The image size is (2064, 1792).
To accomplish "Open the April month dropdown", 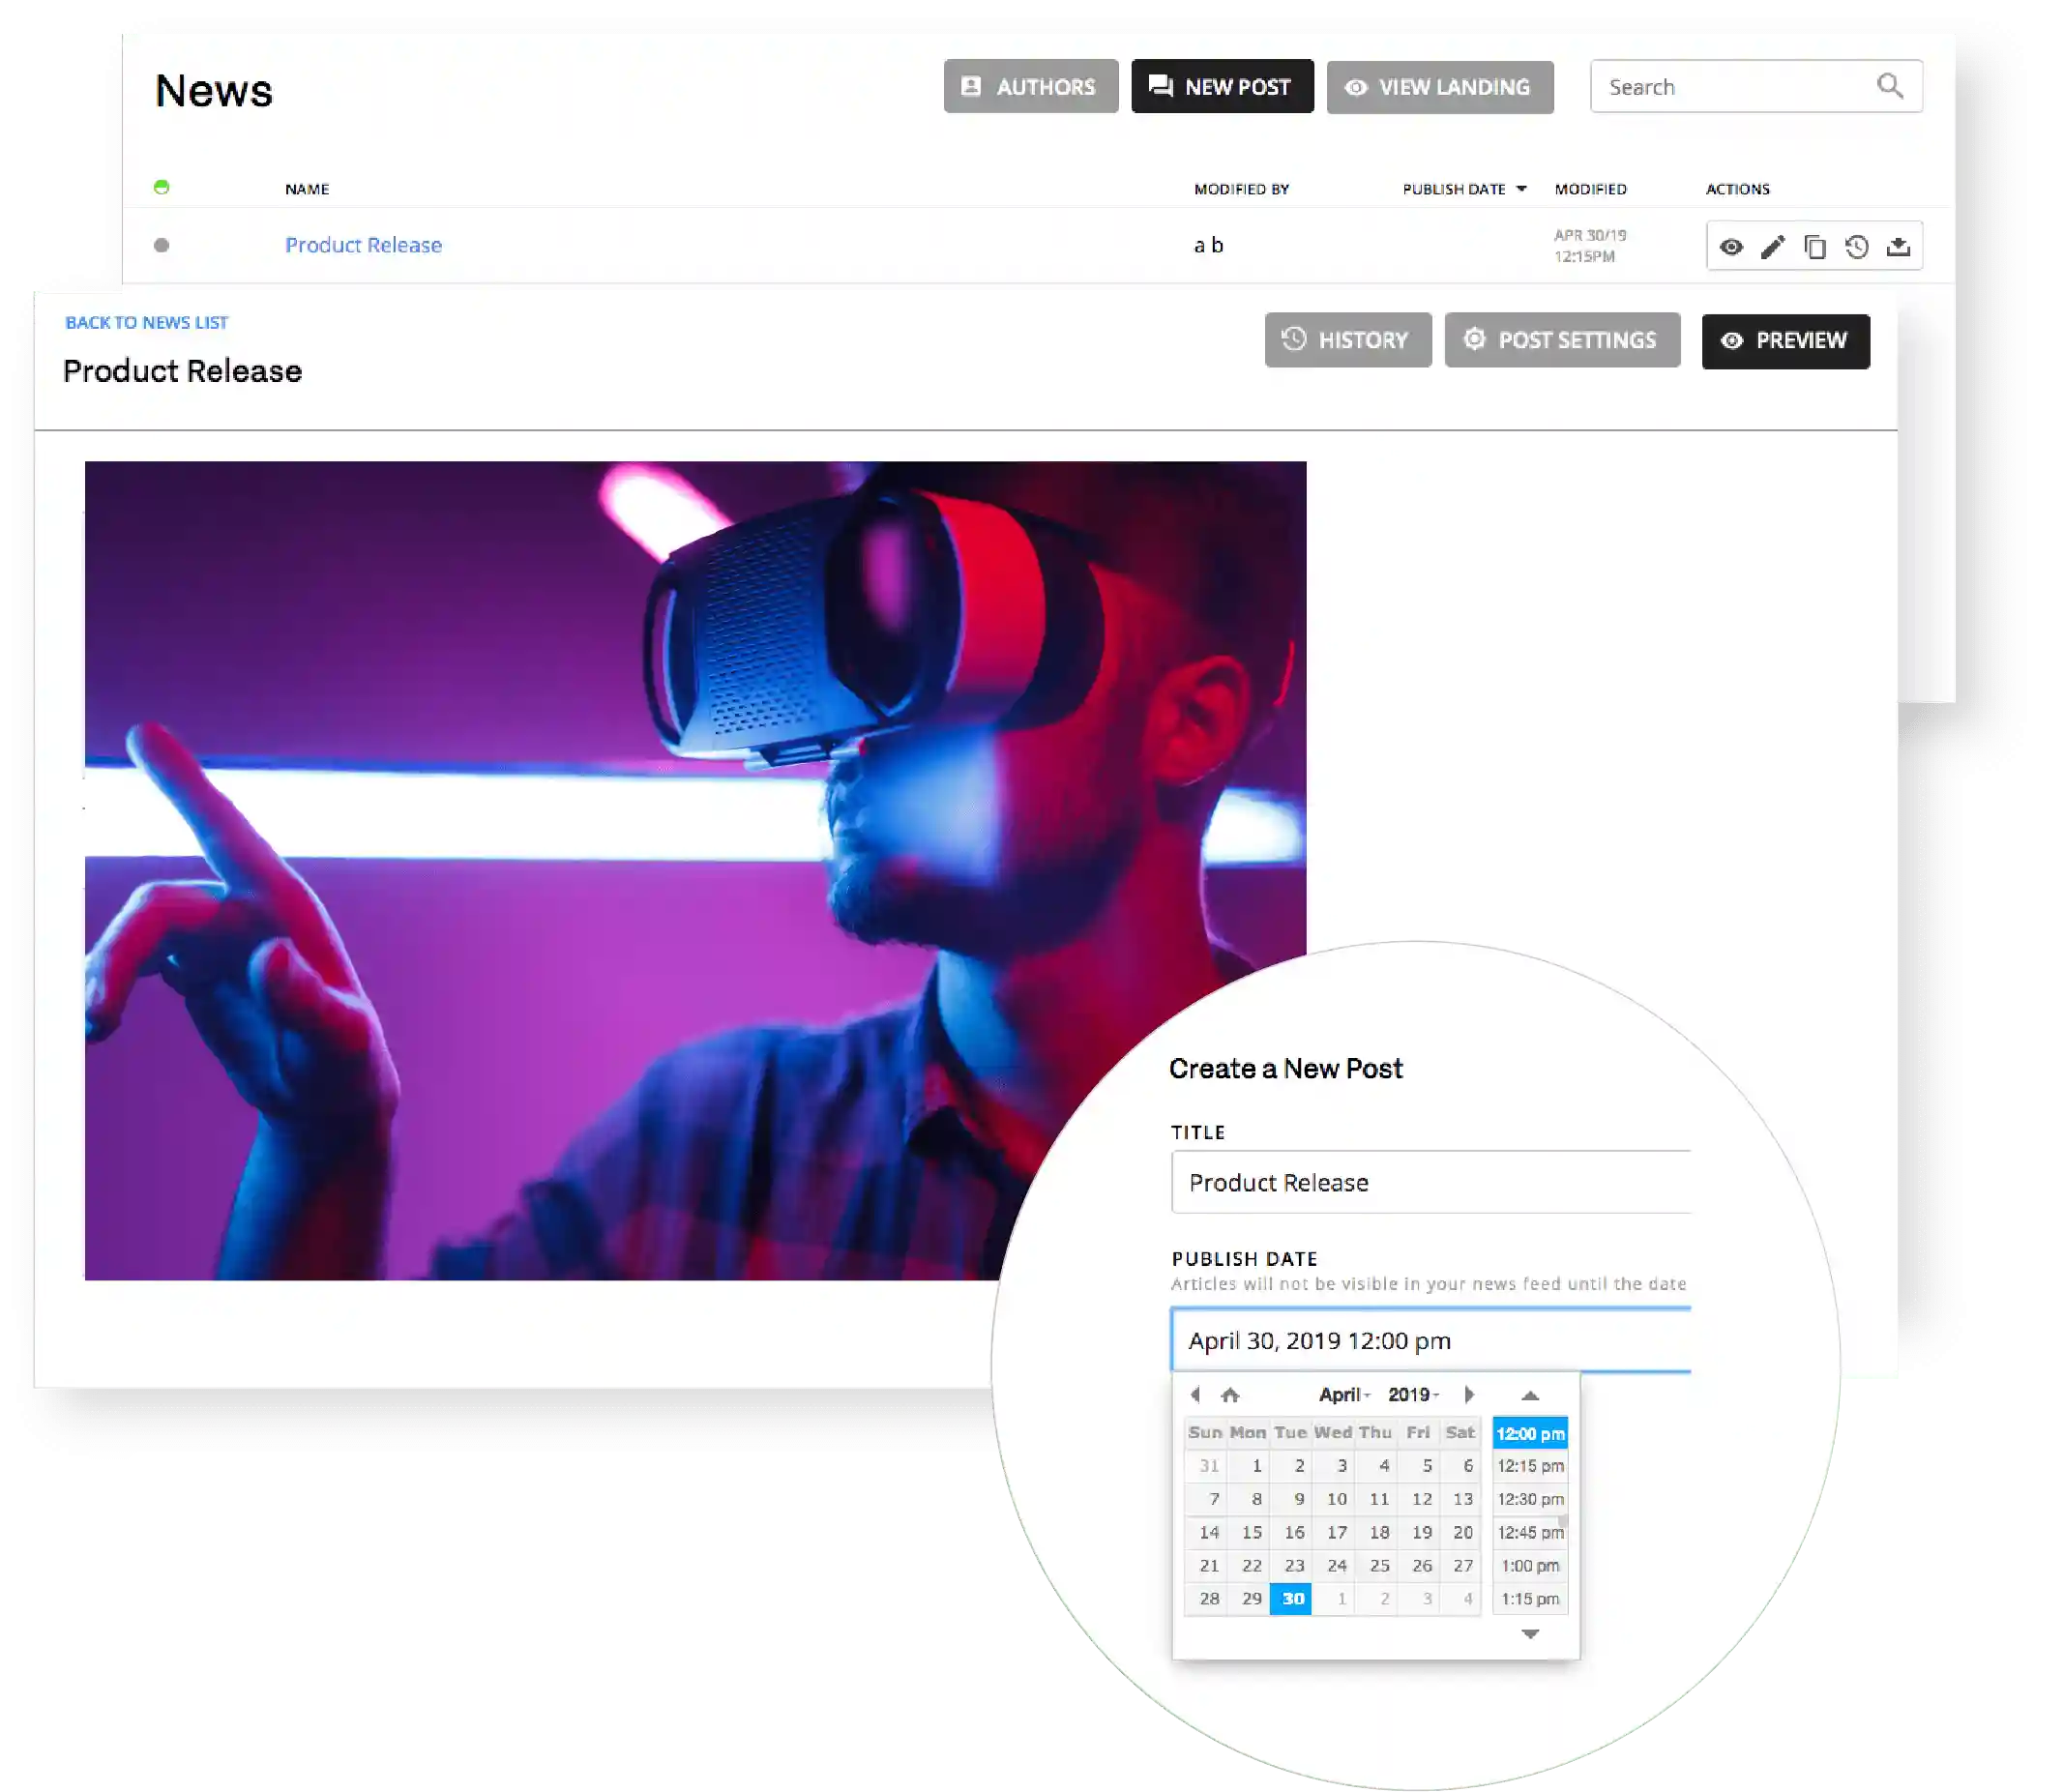I will (1344, 1395).
